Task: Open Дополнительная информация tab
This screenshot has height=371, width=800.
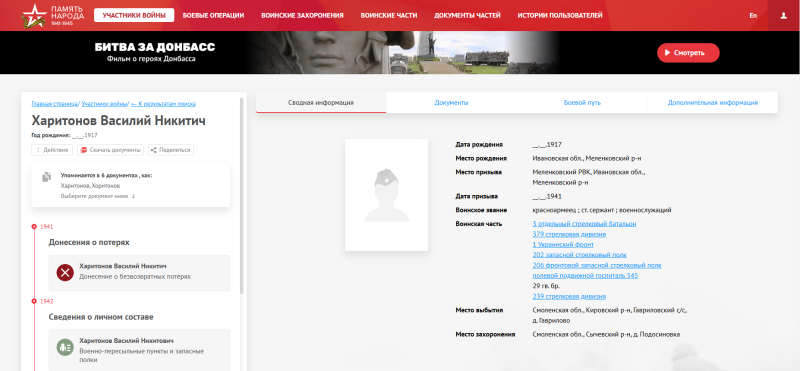Action: [713, 103]
